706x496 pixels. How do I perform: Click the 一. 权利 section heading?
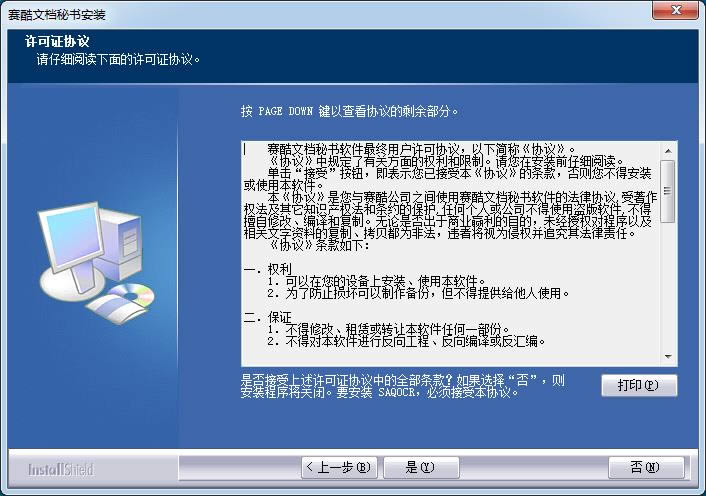click(267, 269)
